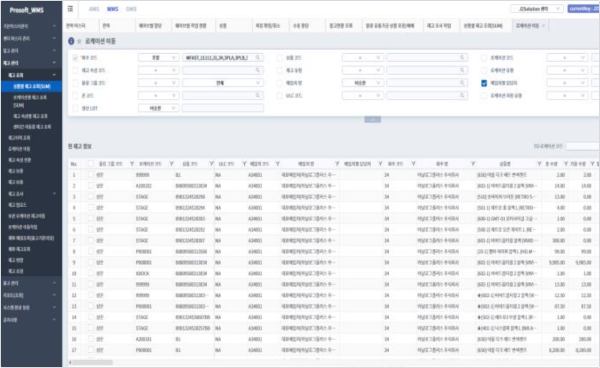Open filter funnel on the ULC column header
The image size is (600, 368).
pos(244,164)
